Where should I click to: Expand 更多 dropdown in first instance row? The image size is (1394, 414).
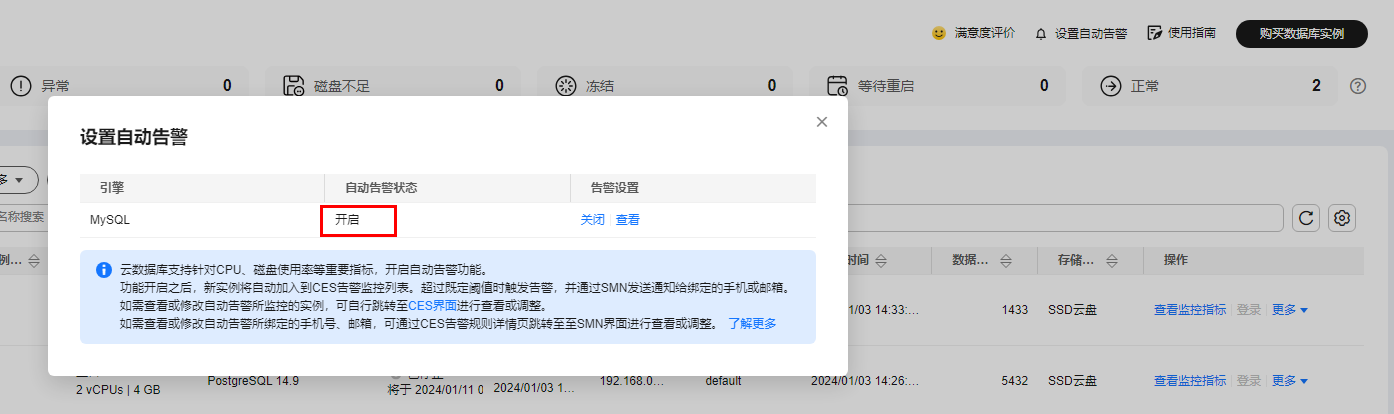point(1290,310)
